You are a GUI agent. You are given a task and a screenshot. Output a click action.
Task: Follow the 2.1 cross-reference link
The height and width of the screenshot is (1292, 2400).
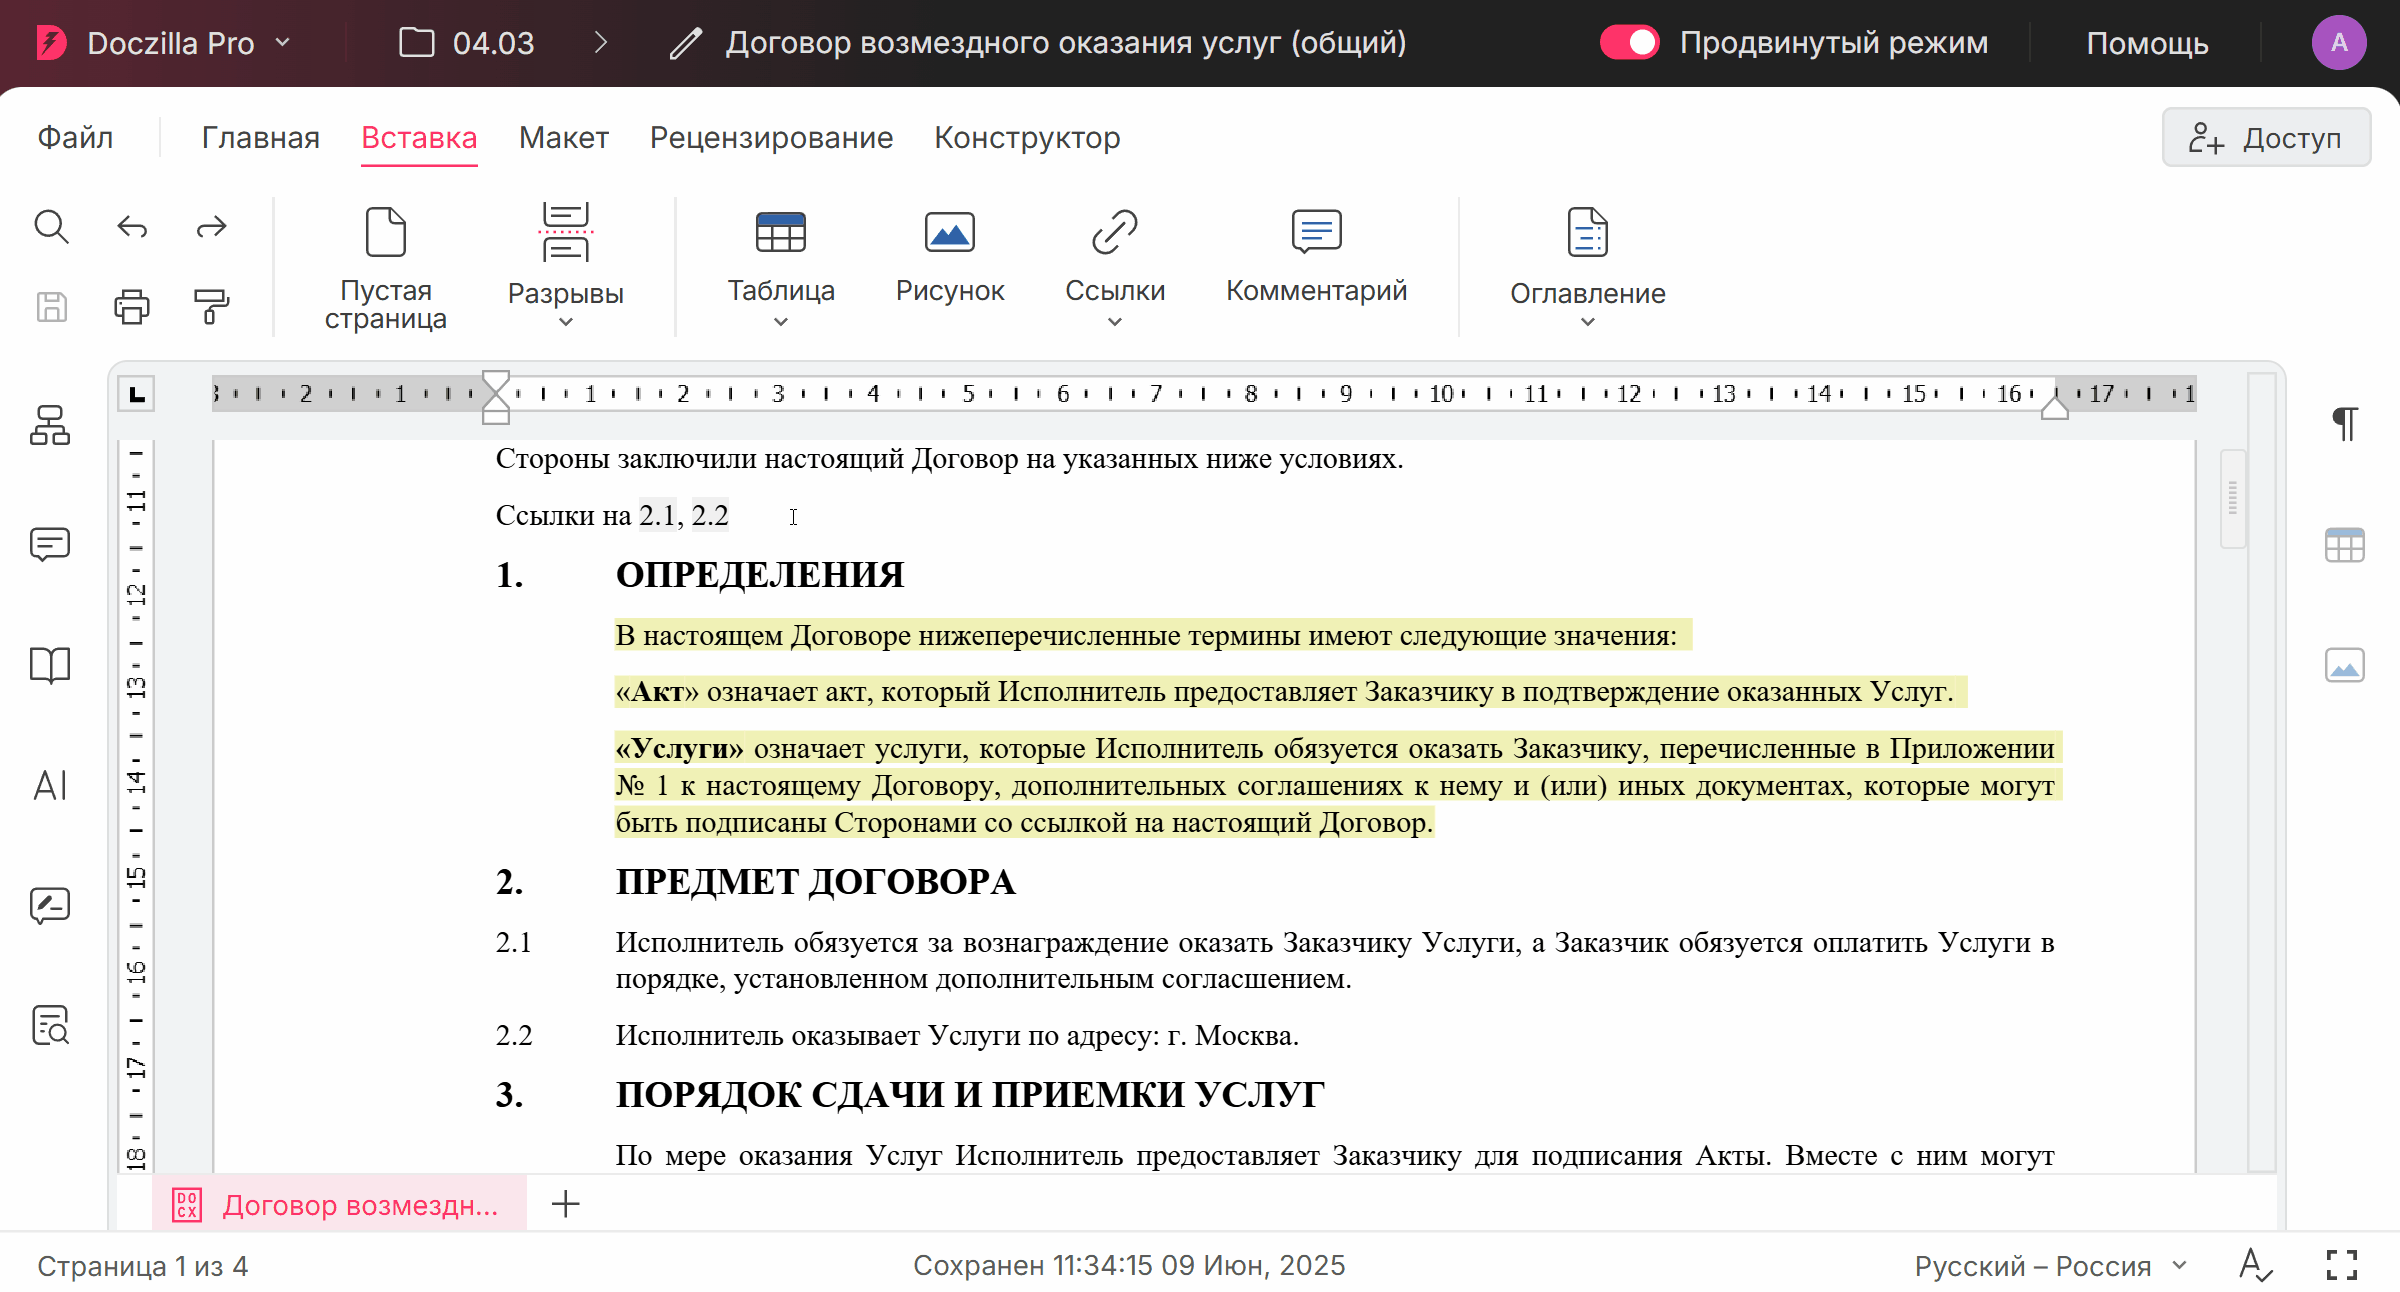coord(657,515)
